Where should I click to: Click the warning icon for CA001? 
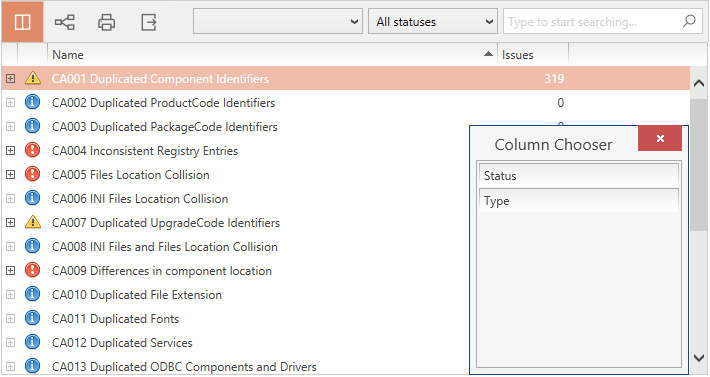pos(33,78)
